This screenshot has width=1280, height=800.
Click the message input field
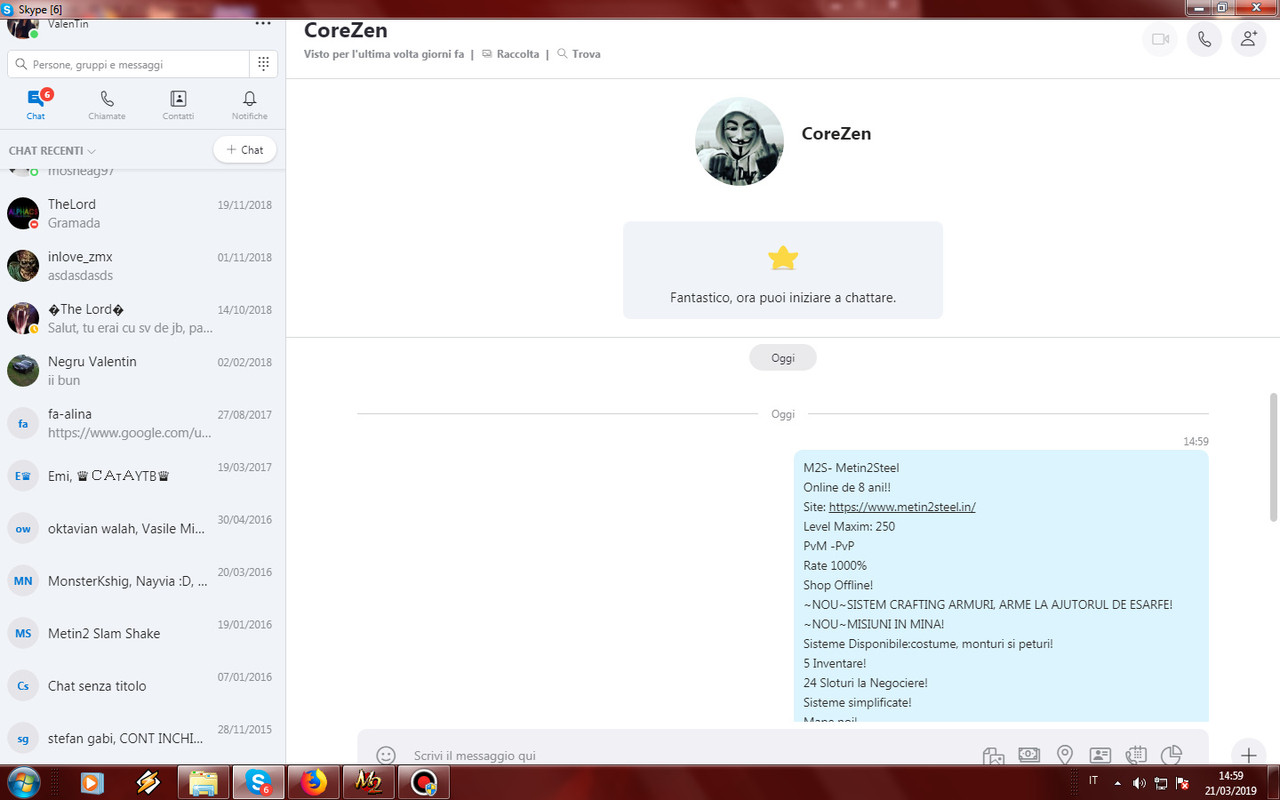pyautogui.click(x=600, y=755)
